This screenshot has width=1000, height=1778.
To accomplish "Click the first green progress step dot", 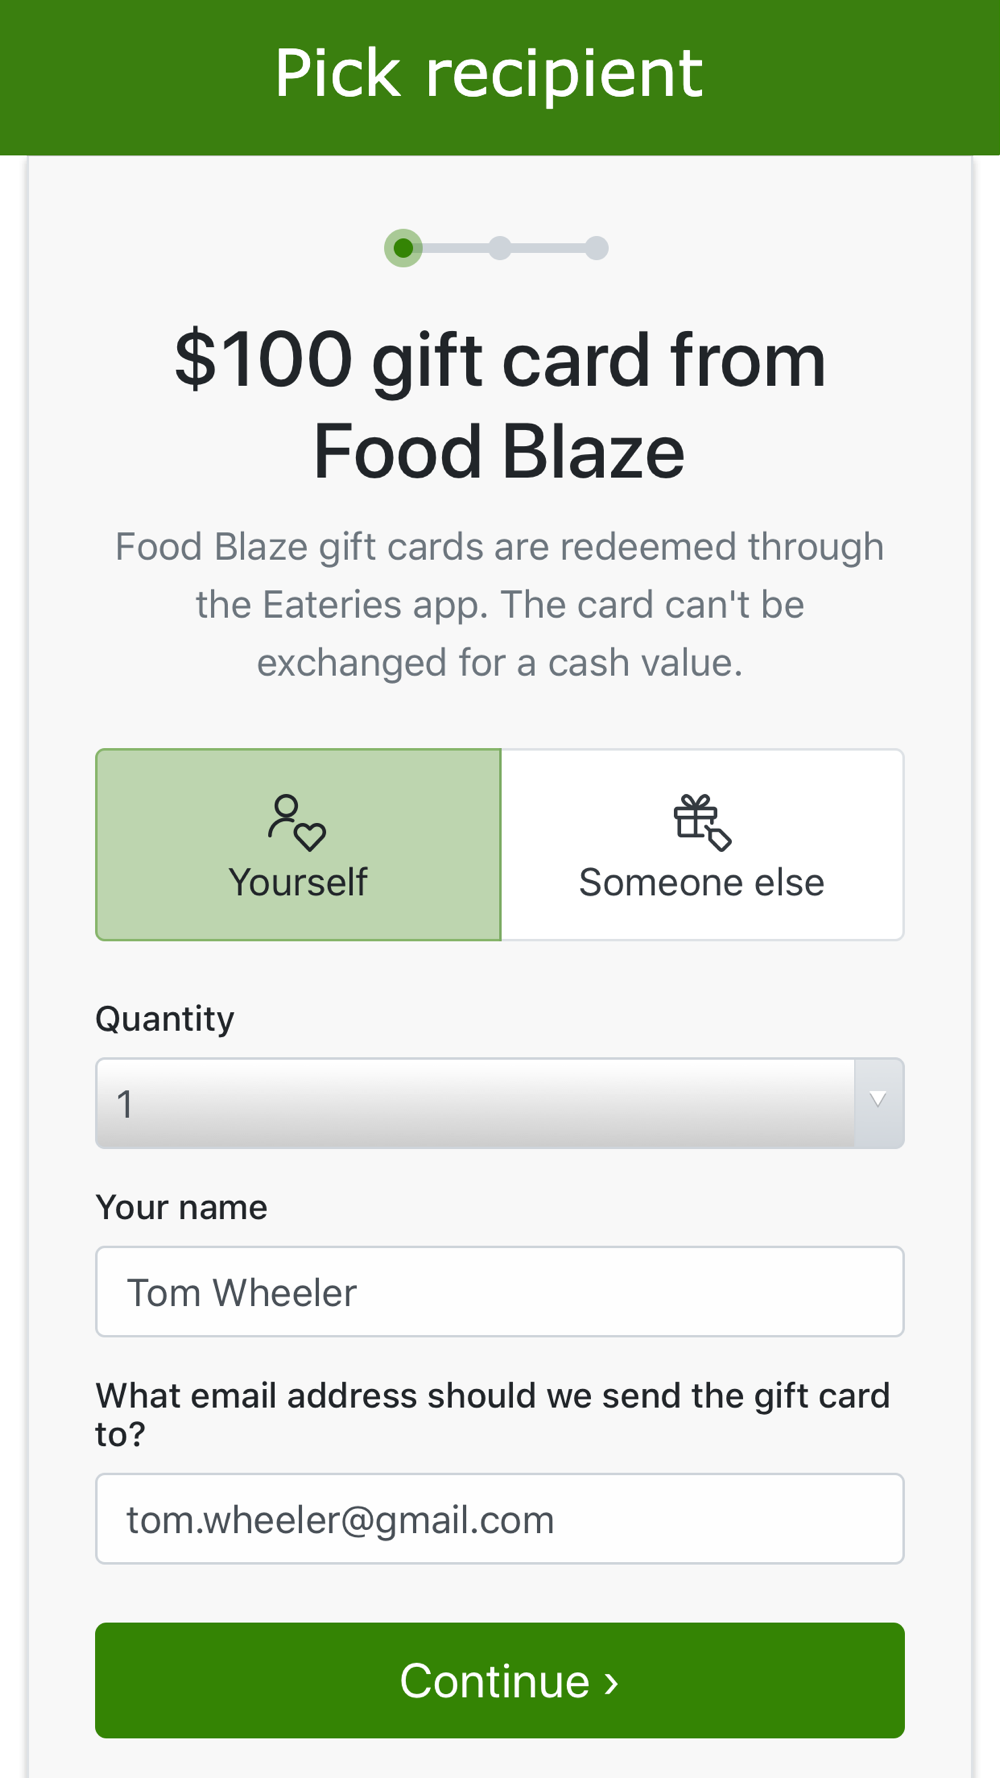I will (403, 248).
